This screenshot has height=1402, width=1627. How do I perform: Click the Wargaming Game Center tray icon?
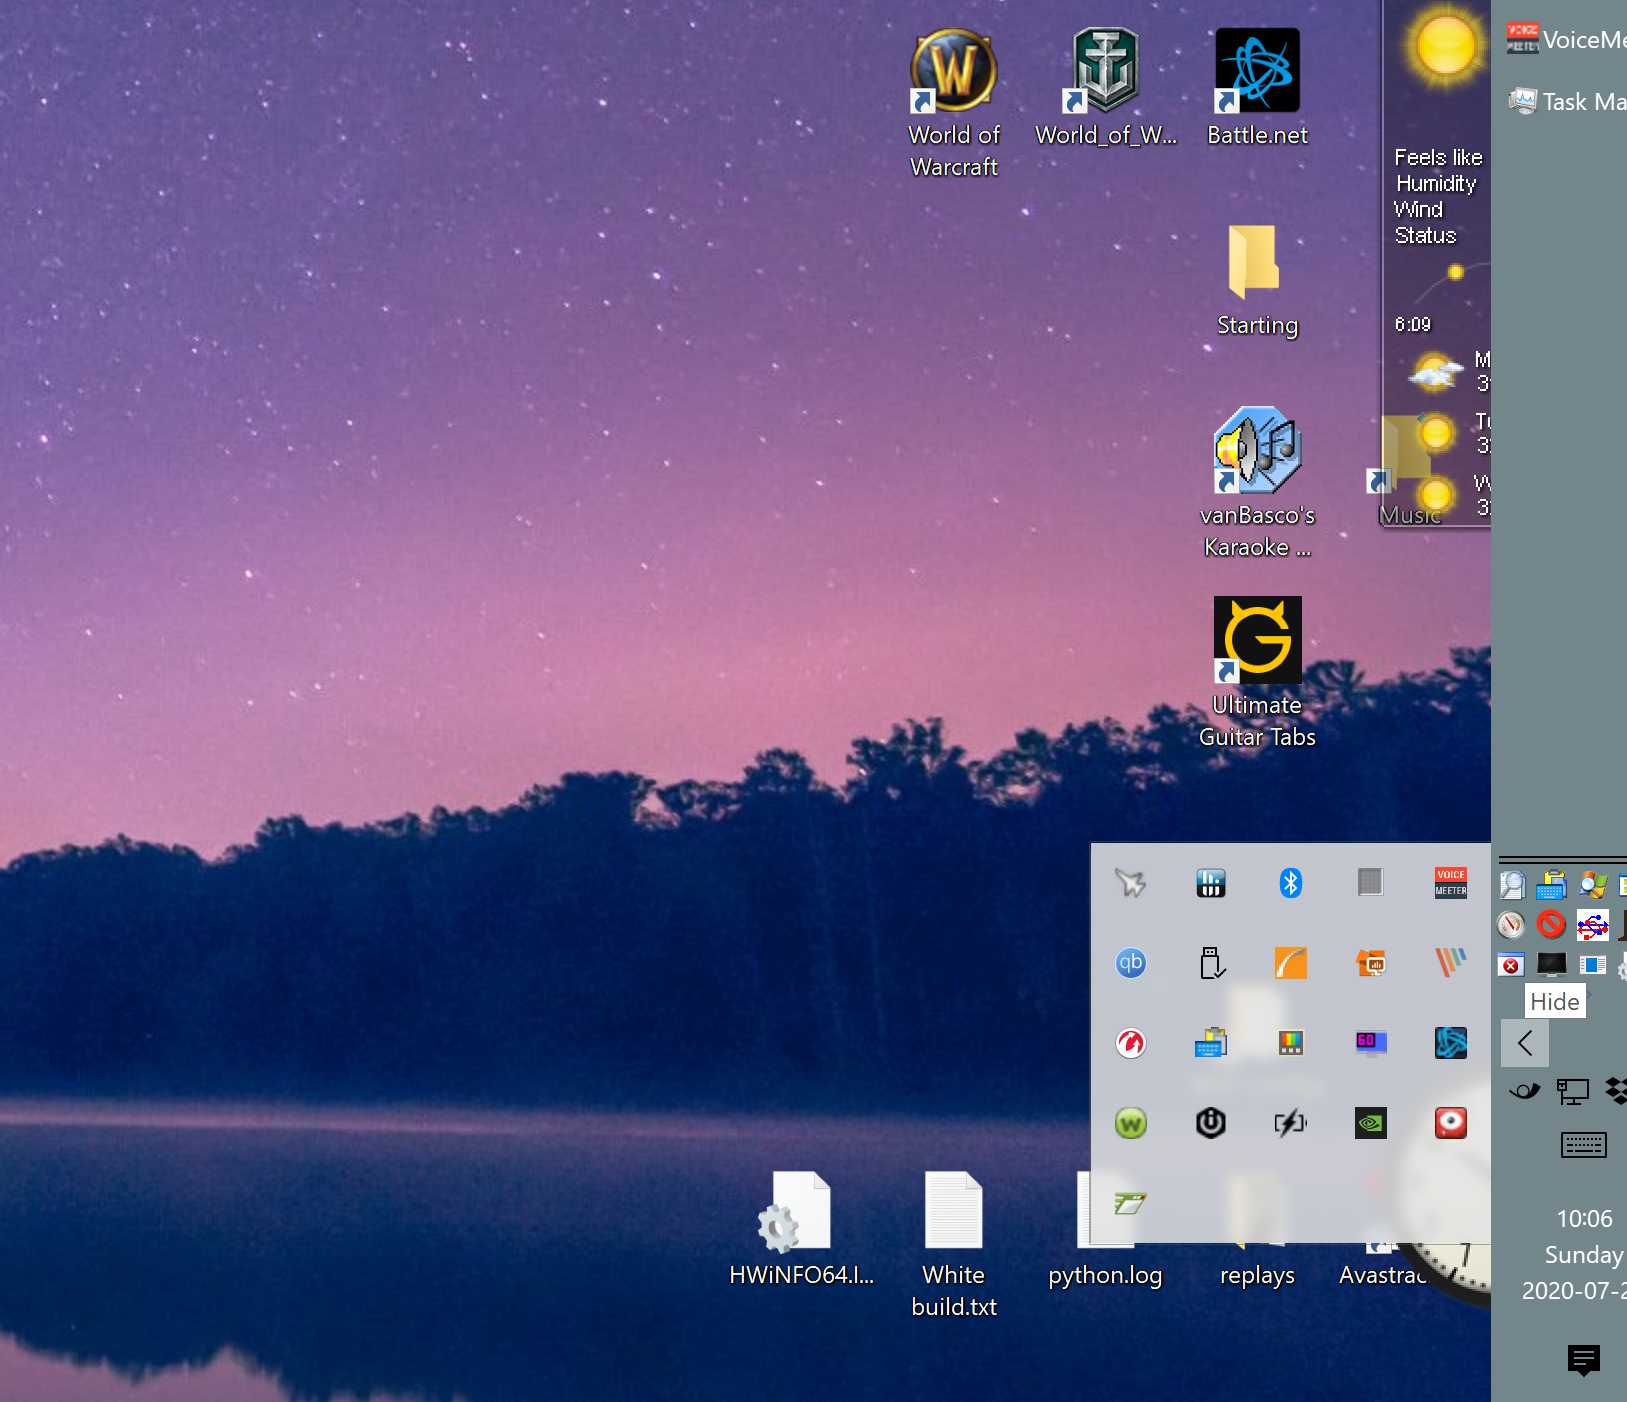1130,1043
